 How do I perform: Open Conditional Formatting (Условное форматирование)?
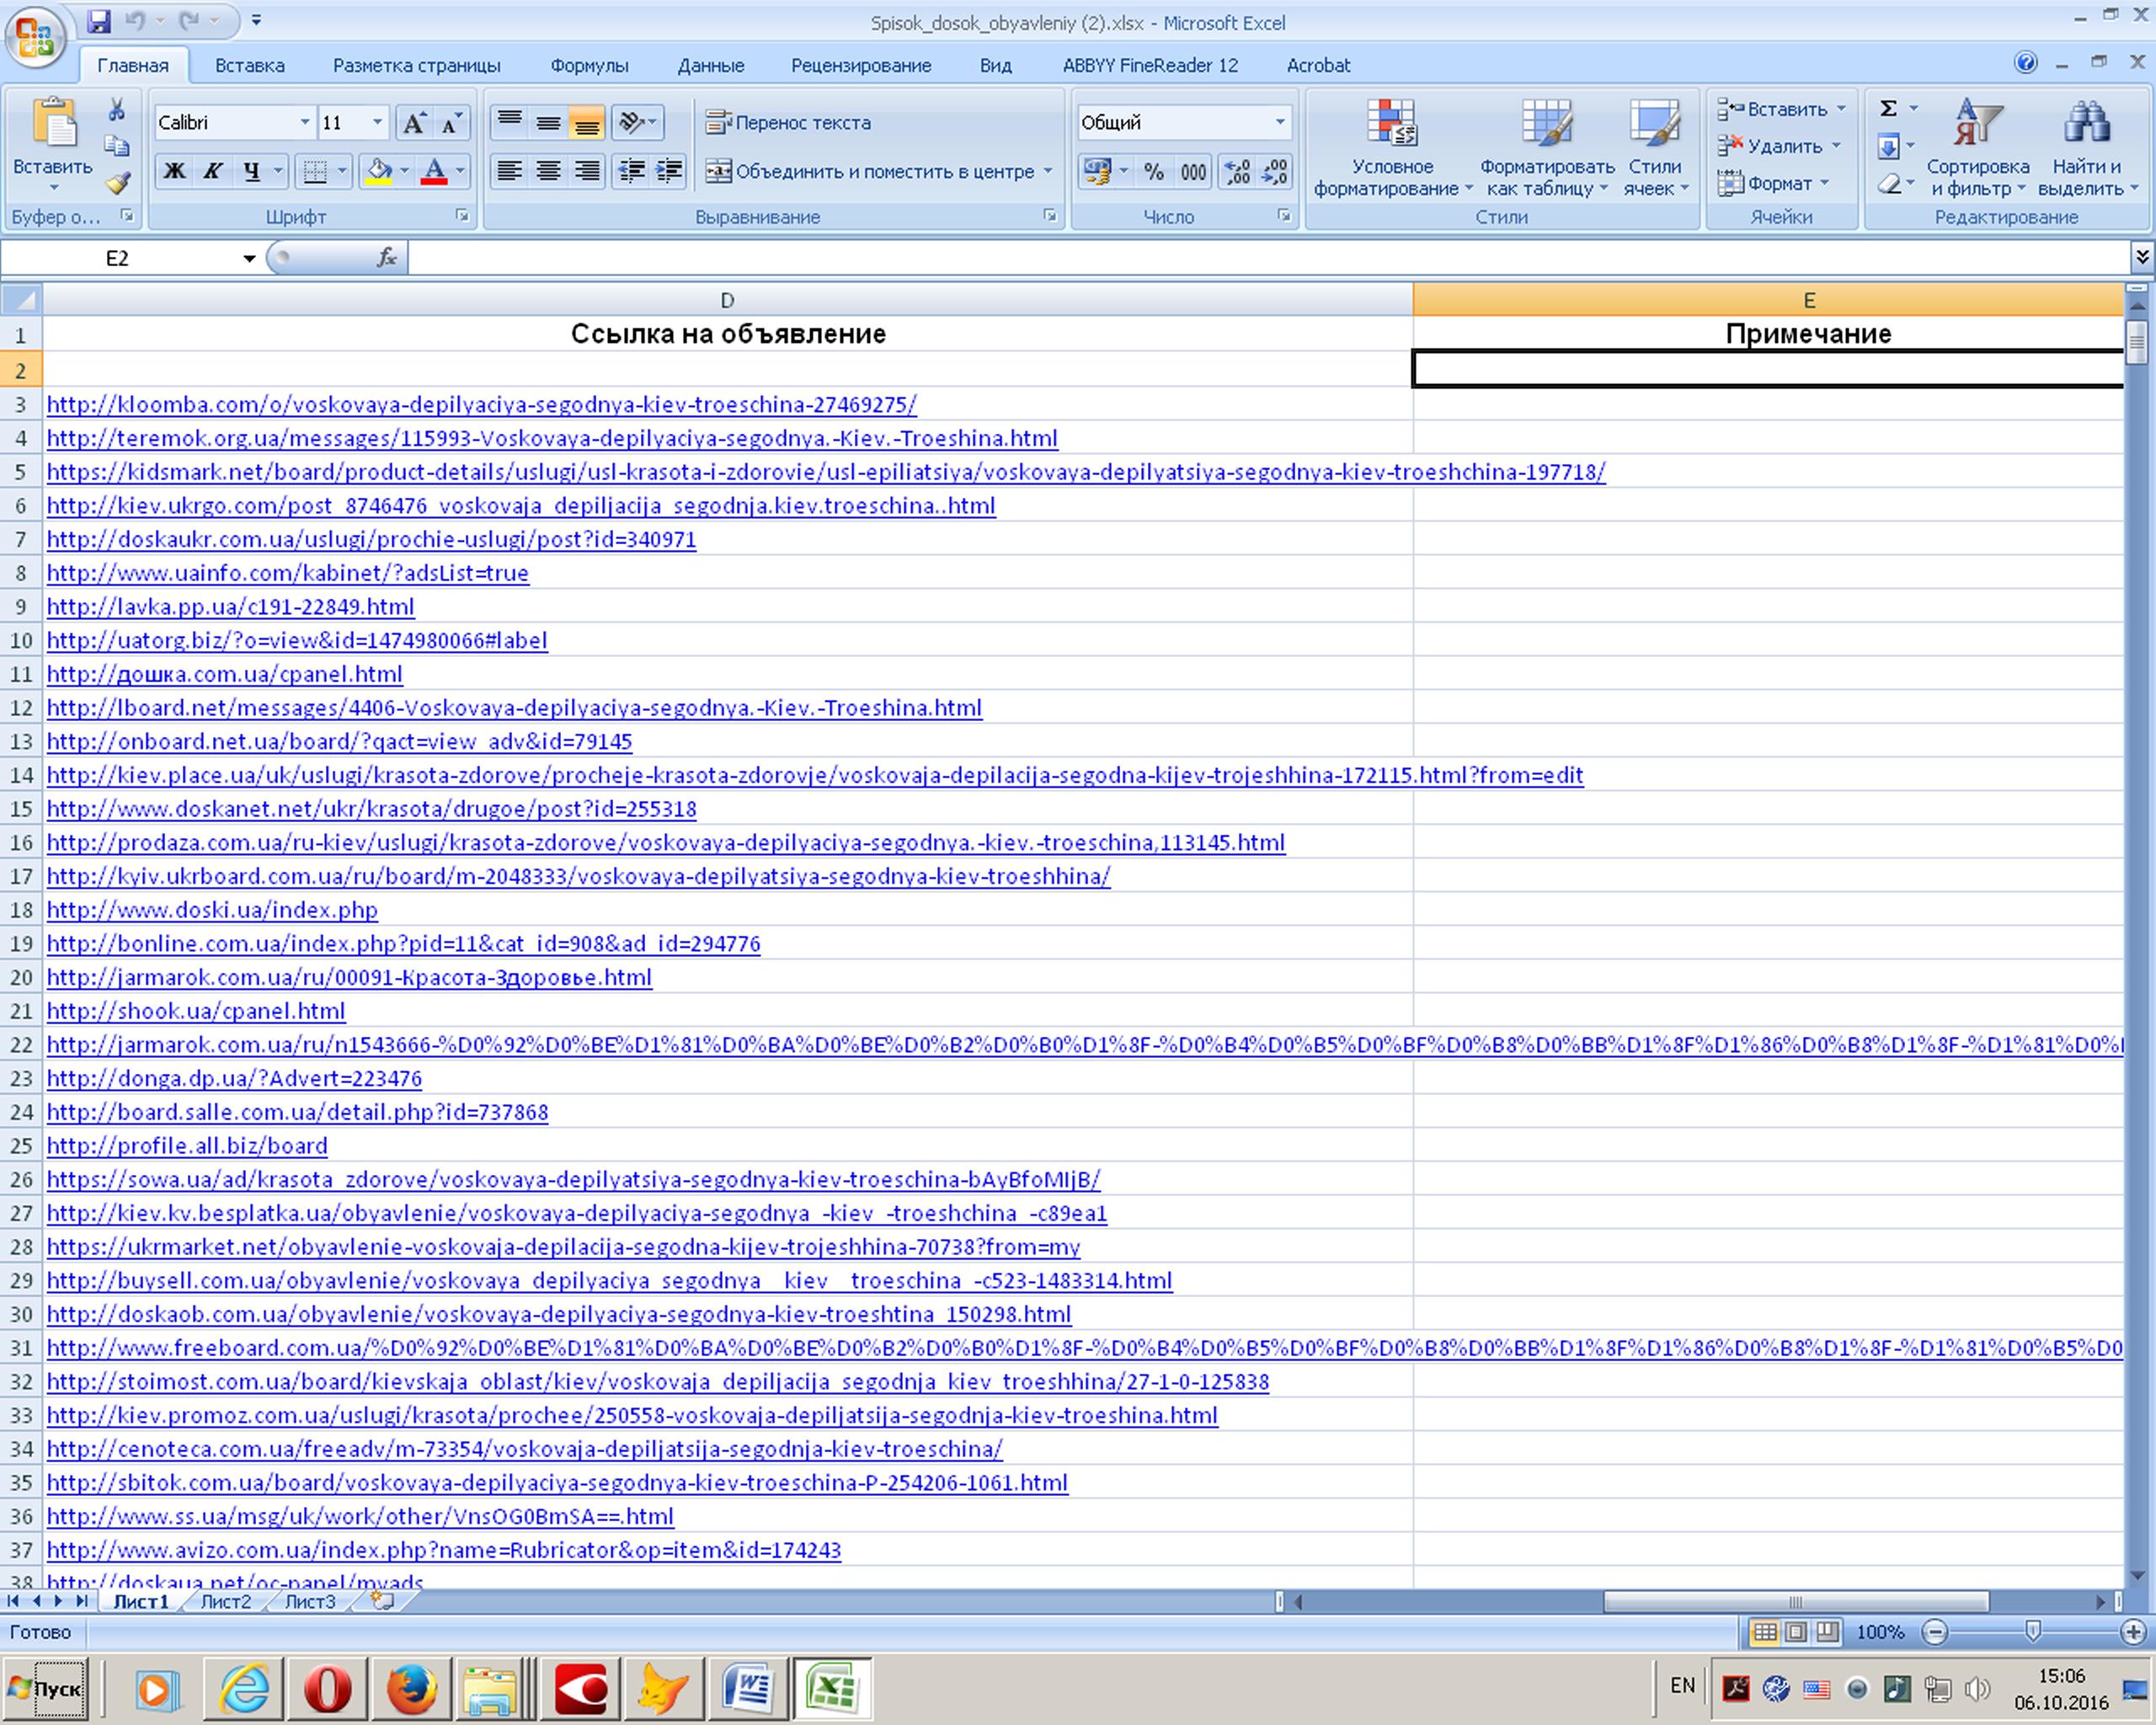(x=1392, y=148)
